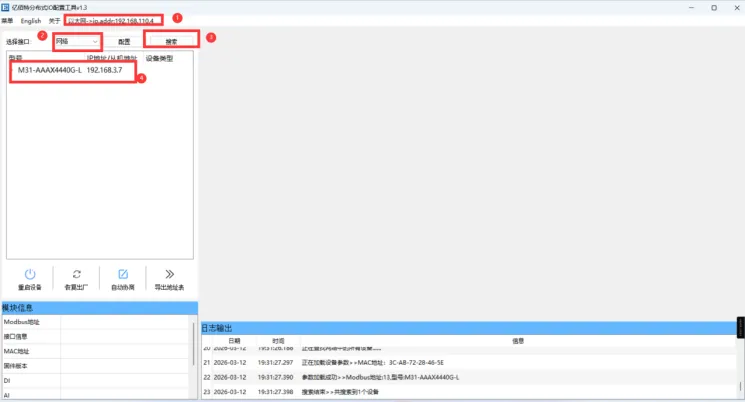The width and height of the screenshot is (745, 402).
Task: Click the blue edit icon for auto networking
Action: pos(123,274)
